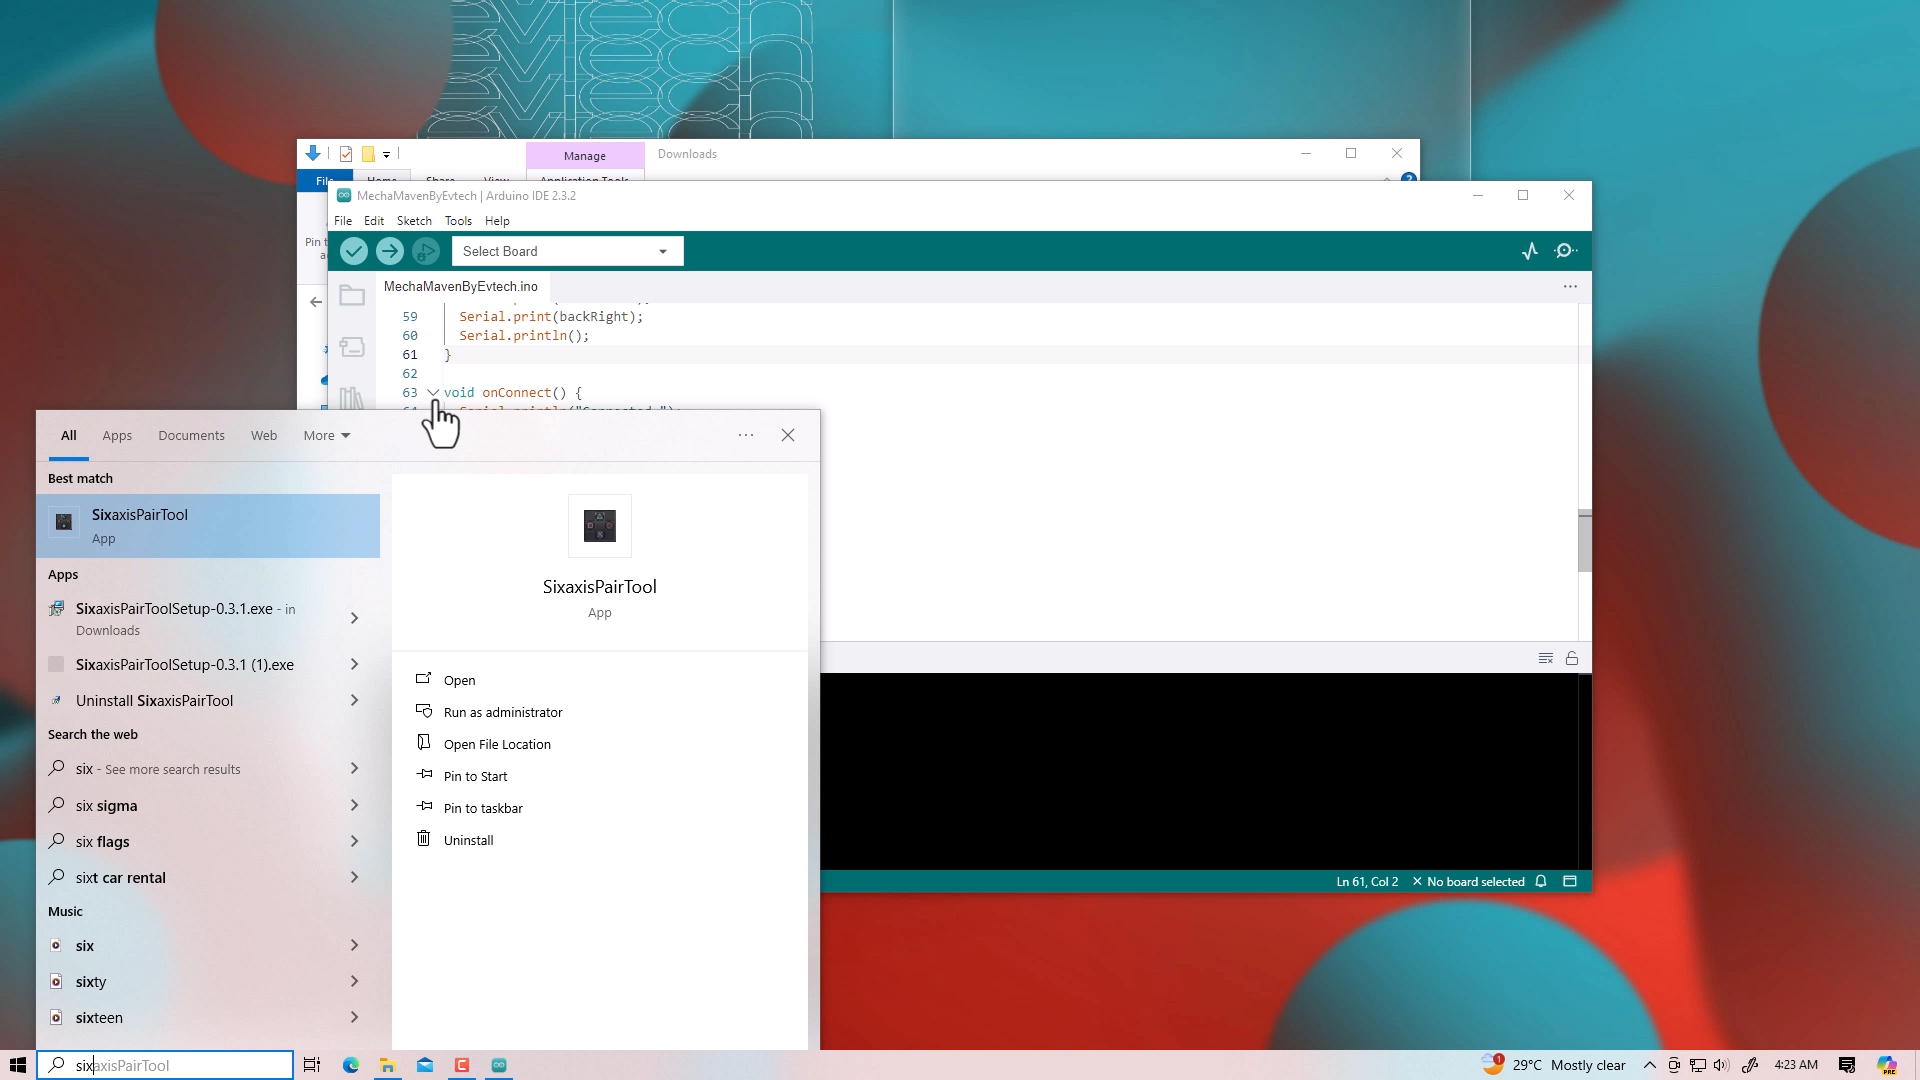Click Pin to Start action
The width and height of the screenshot is (1920, 1080).
(x=475, y=776)
